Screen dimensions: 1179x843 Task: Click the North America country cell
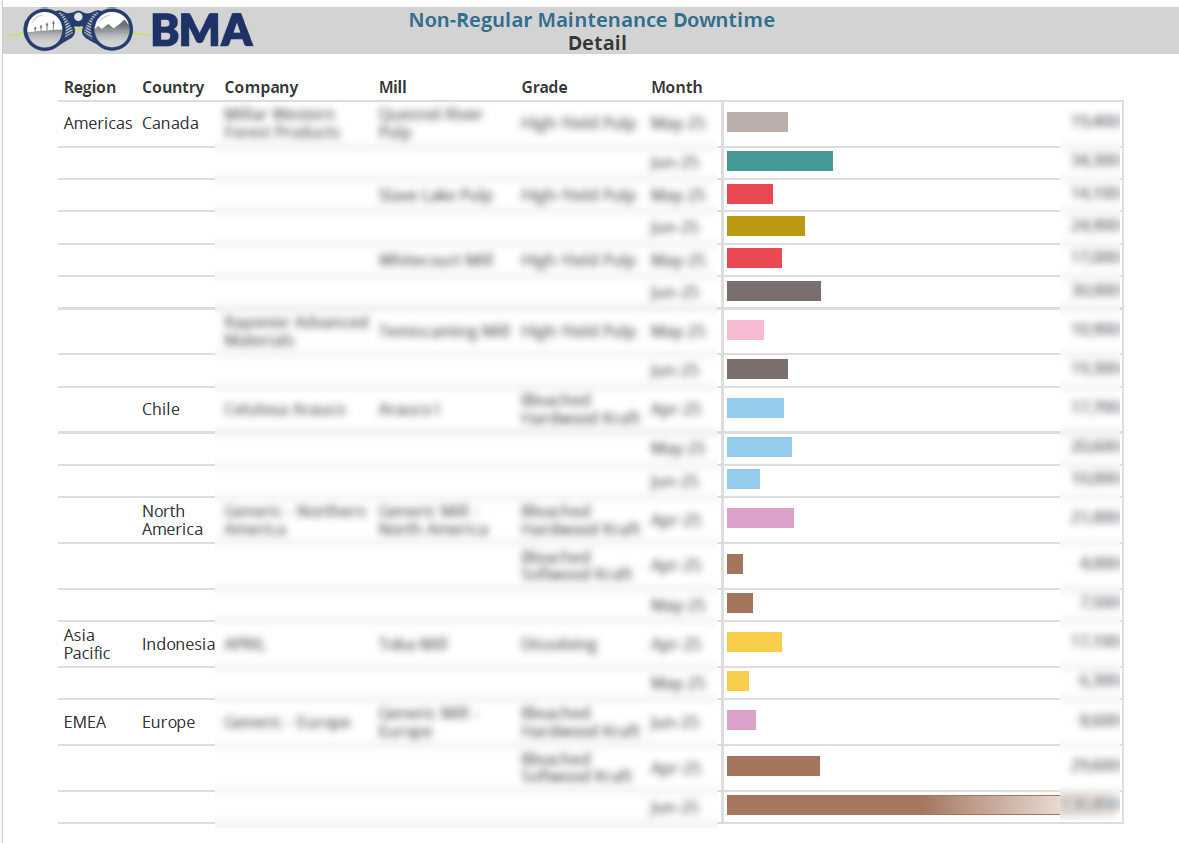pos(172,520)
